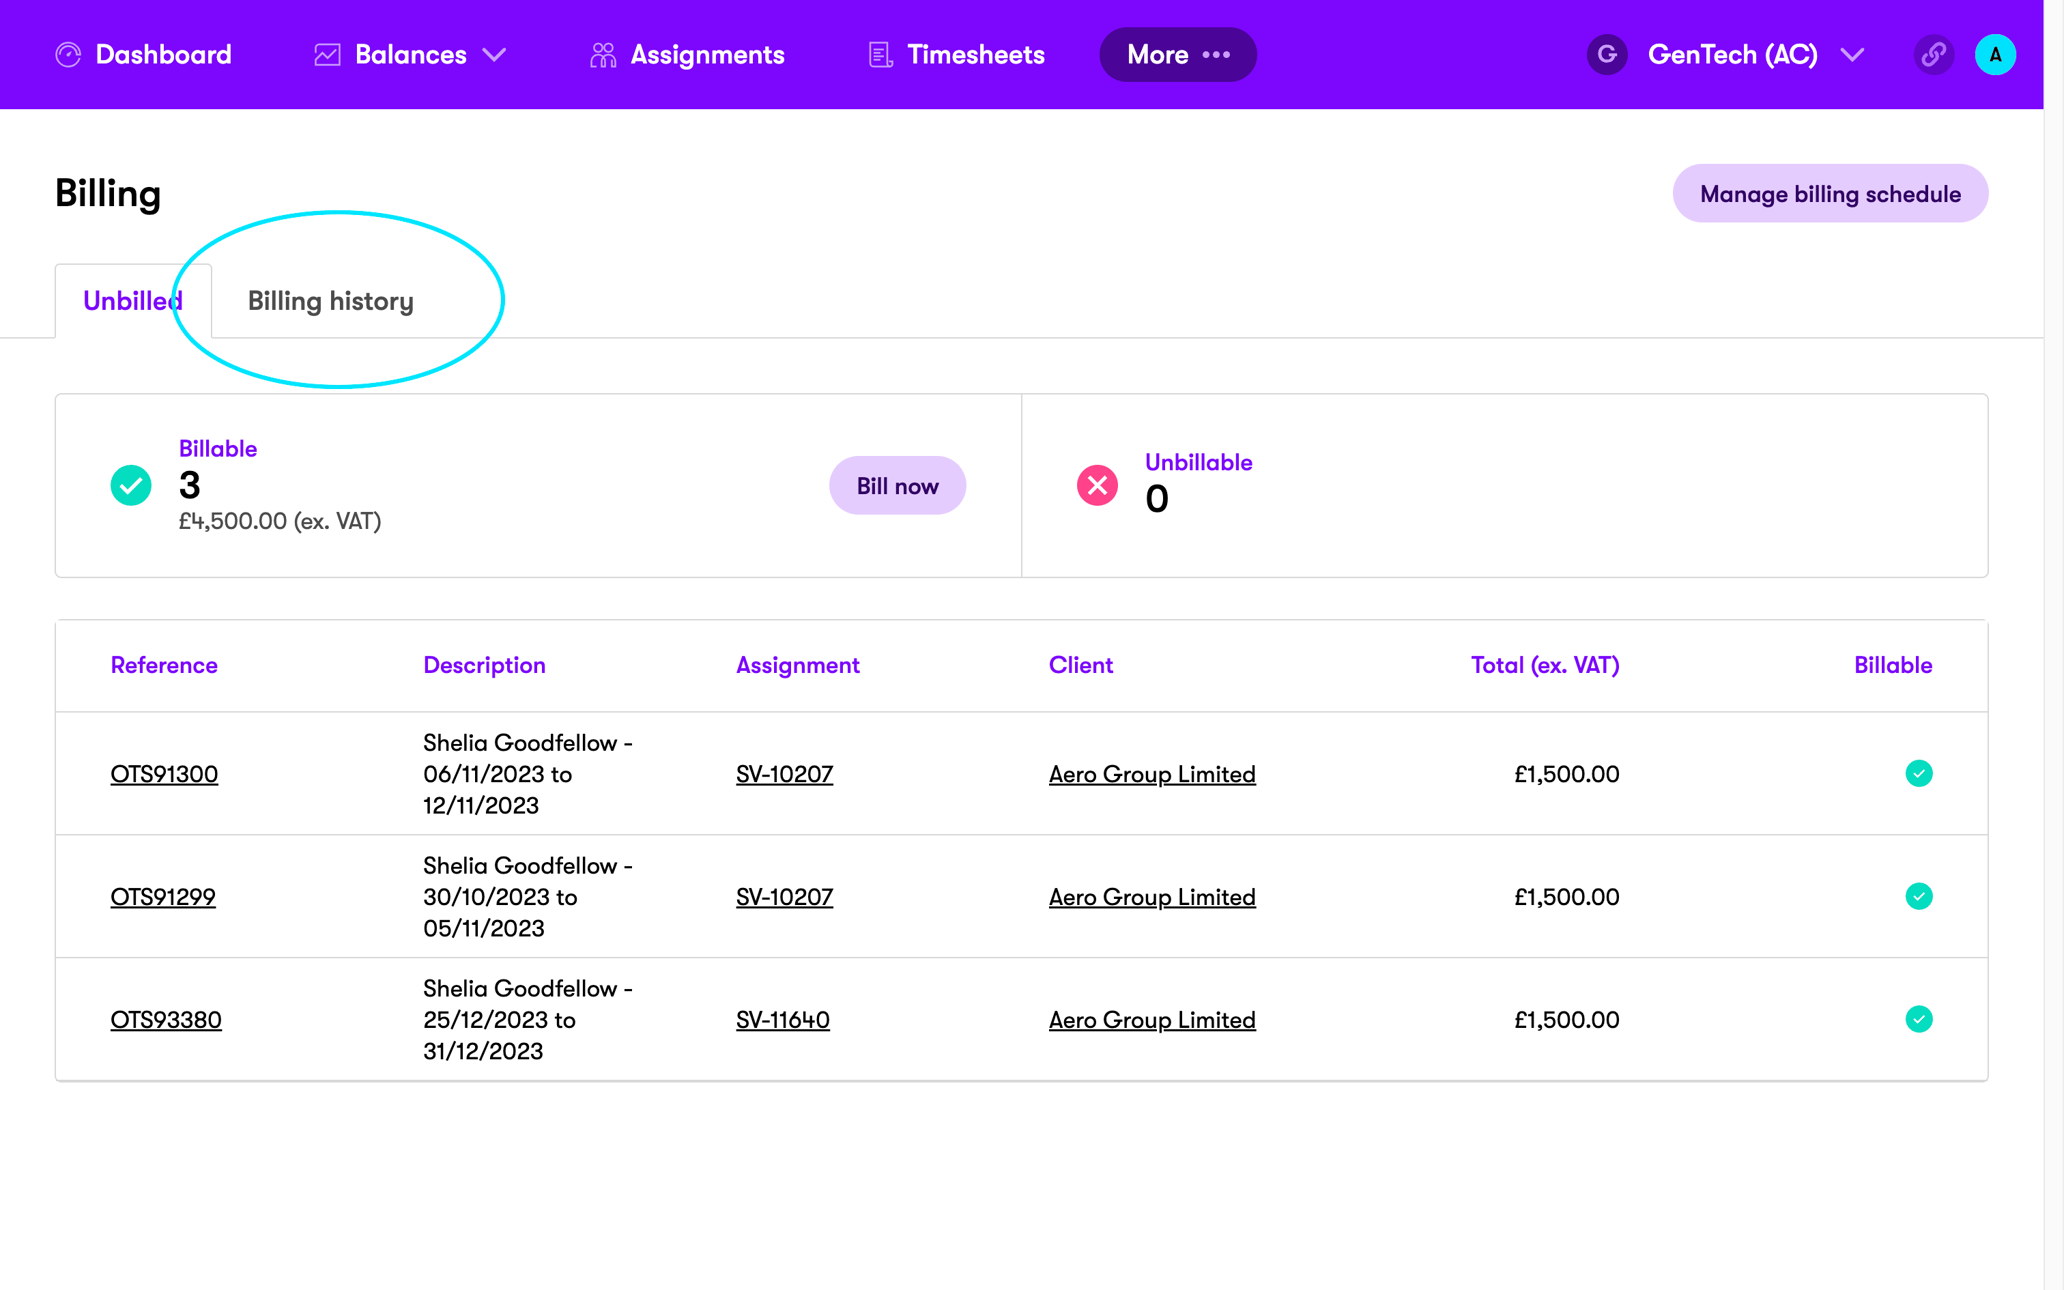
Task: Toggle billable checkmark for OTS91299
Action: (1918, 897)
